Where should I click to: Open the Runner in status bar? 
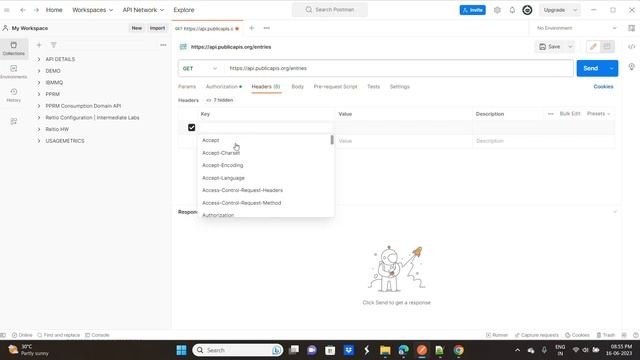pos(497,335)
